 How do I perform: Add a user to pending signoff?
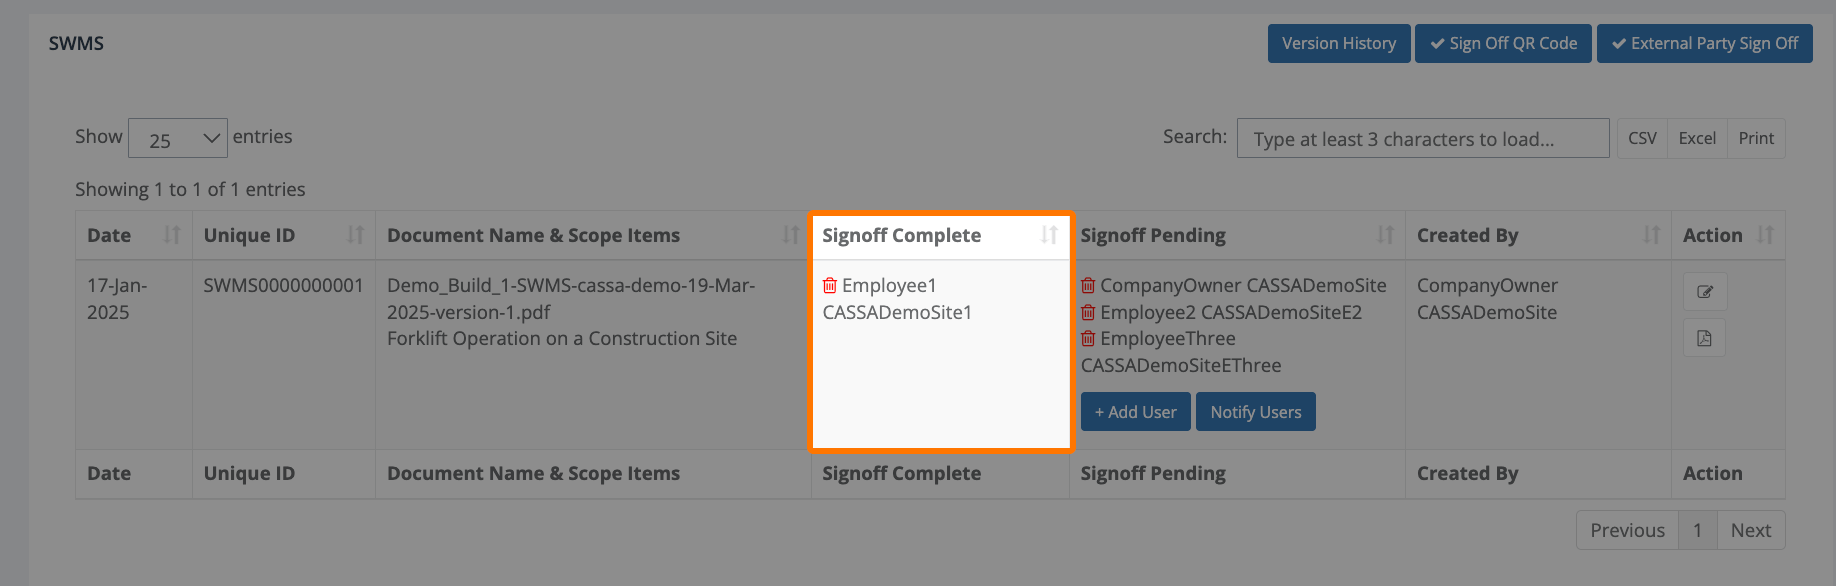(x=1135, y=412)
